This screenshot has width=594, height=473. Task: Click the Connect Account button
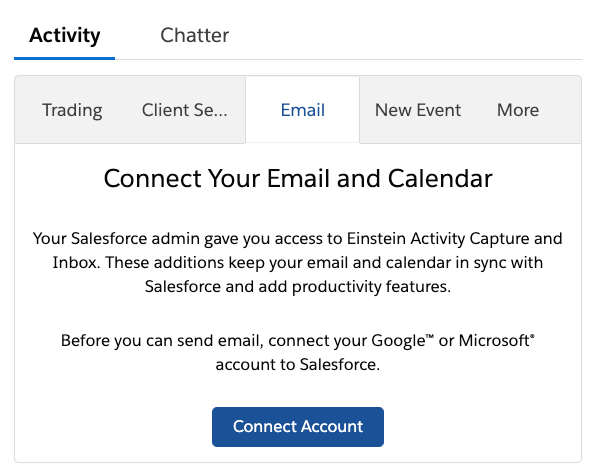298,427
